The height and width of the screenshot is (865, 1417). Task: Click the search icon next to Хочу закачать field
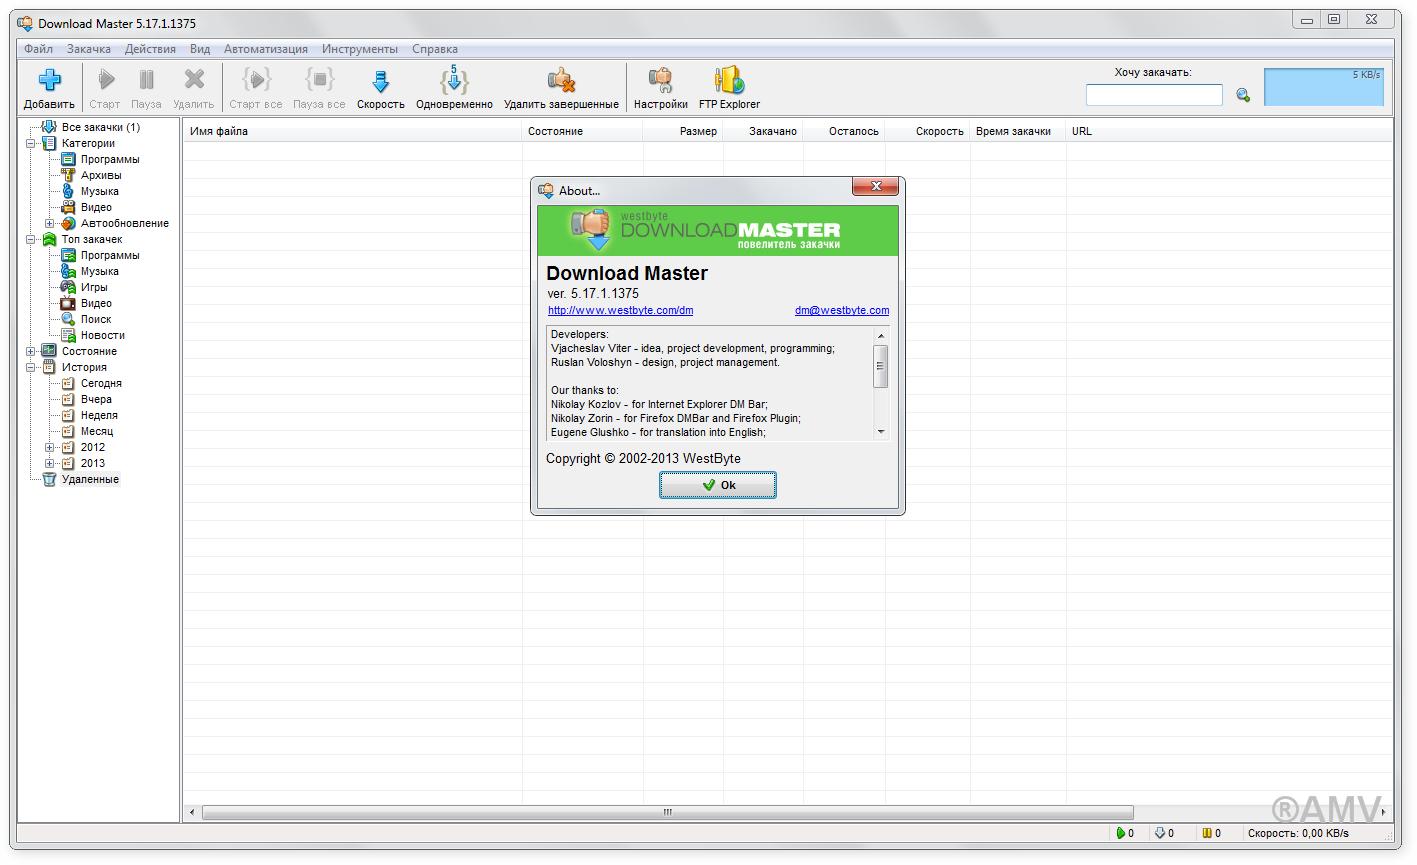tap(1243, 95)
